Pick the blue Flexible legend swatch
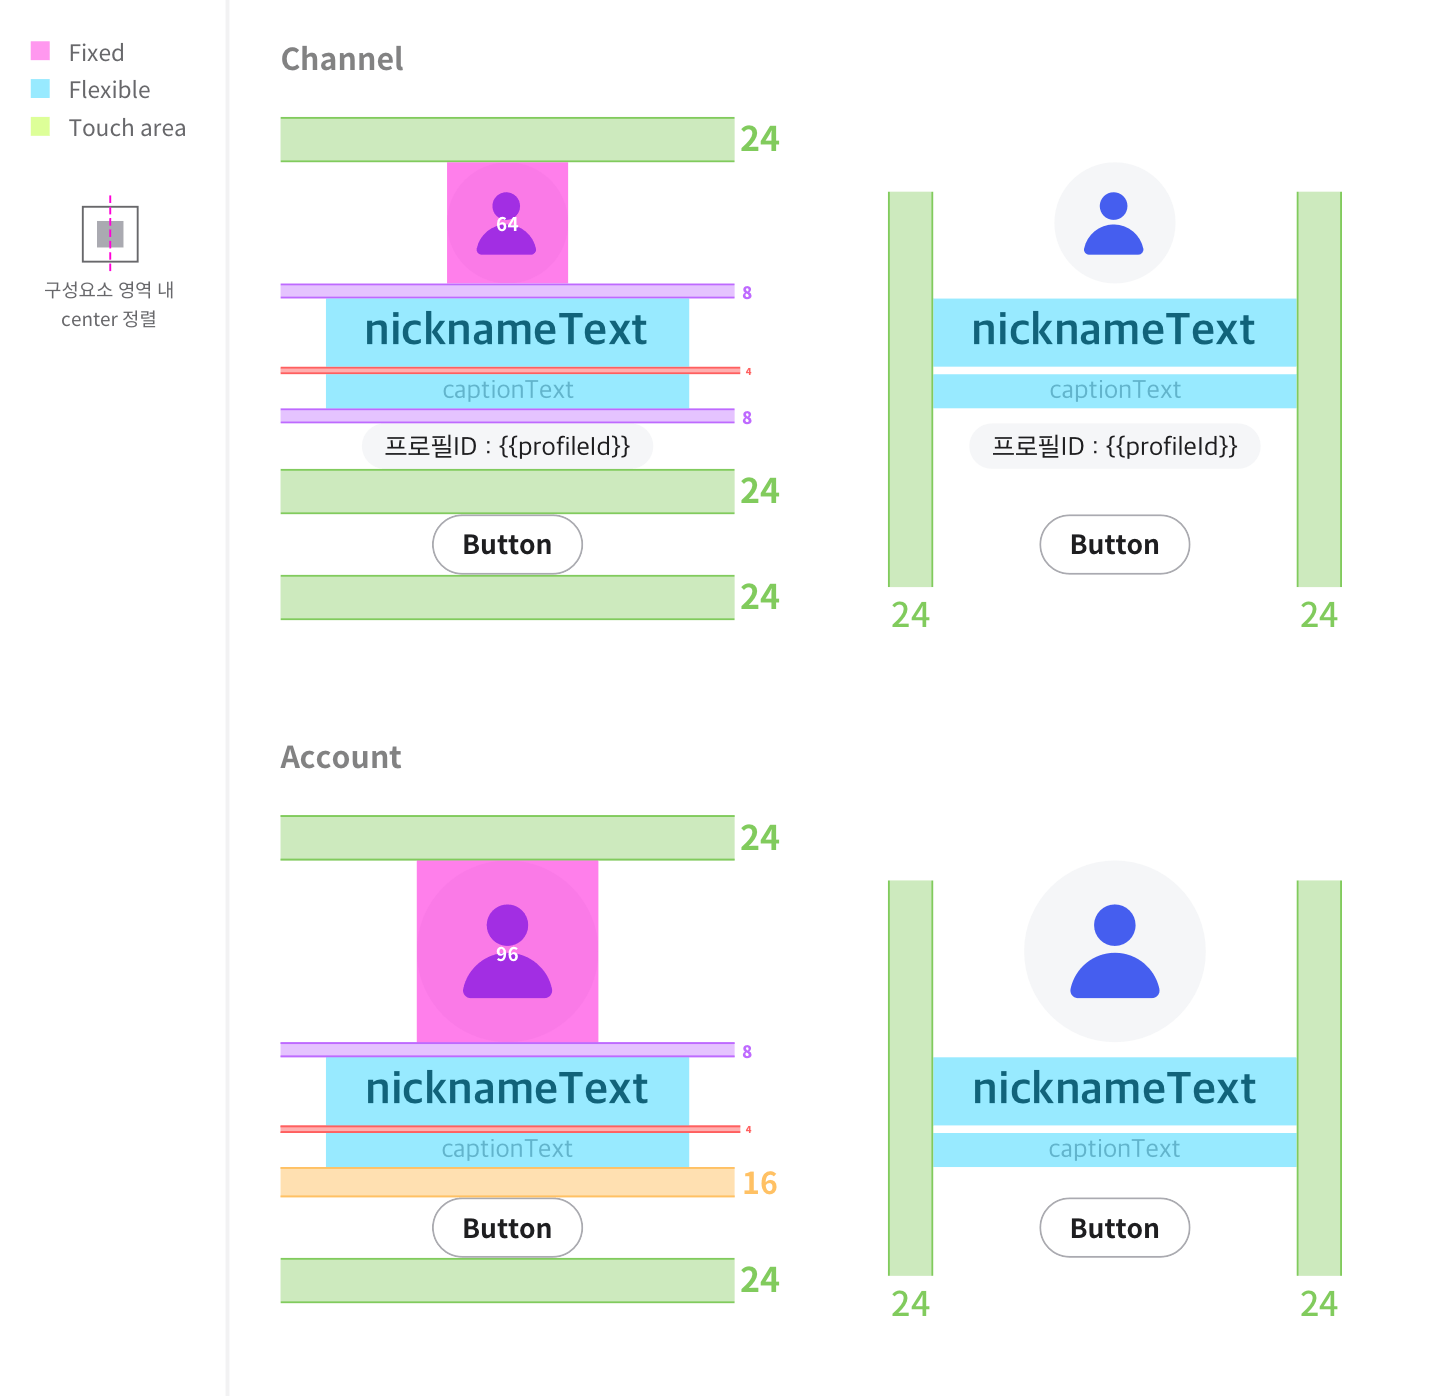 click(40, 89)
